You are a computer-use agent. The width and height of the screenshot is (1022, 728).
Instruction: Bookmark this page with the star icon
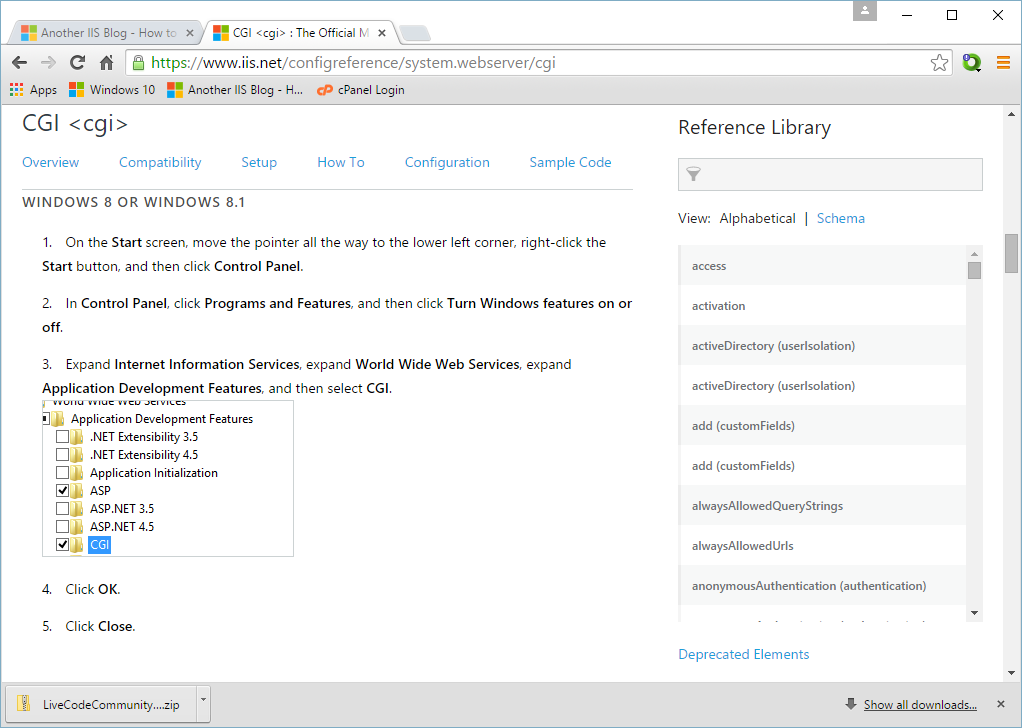tap(939, 63)
